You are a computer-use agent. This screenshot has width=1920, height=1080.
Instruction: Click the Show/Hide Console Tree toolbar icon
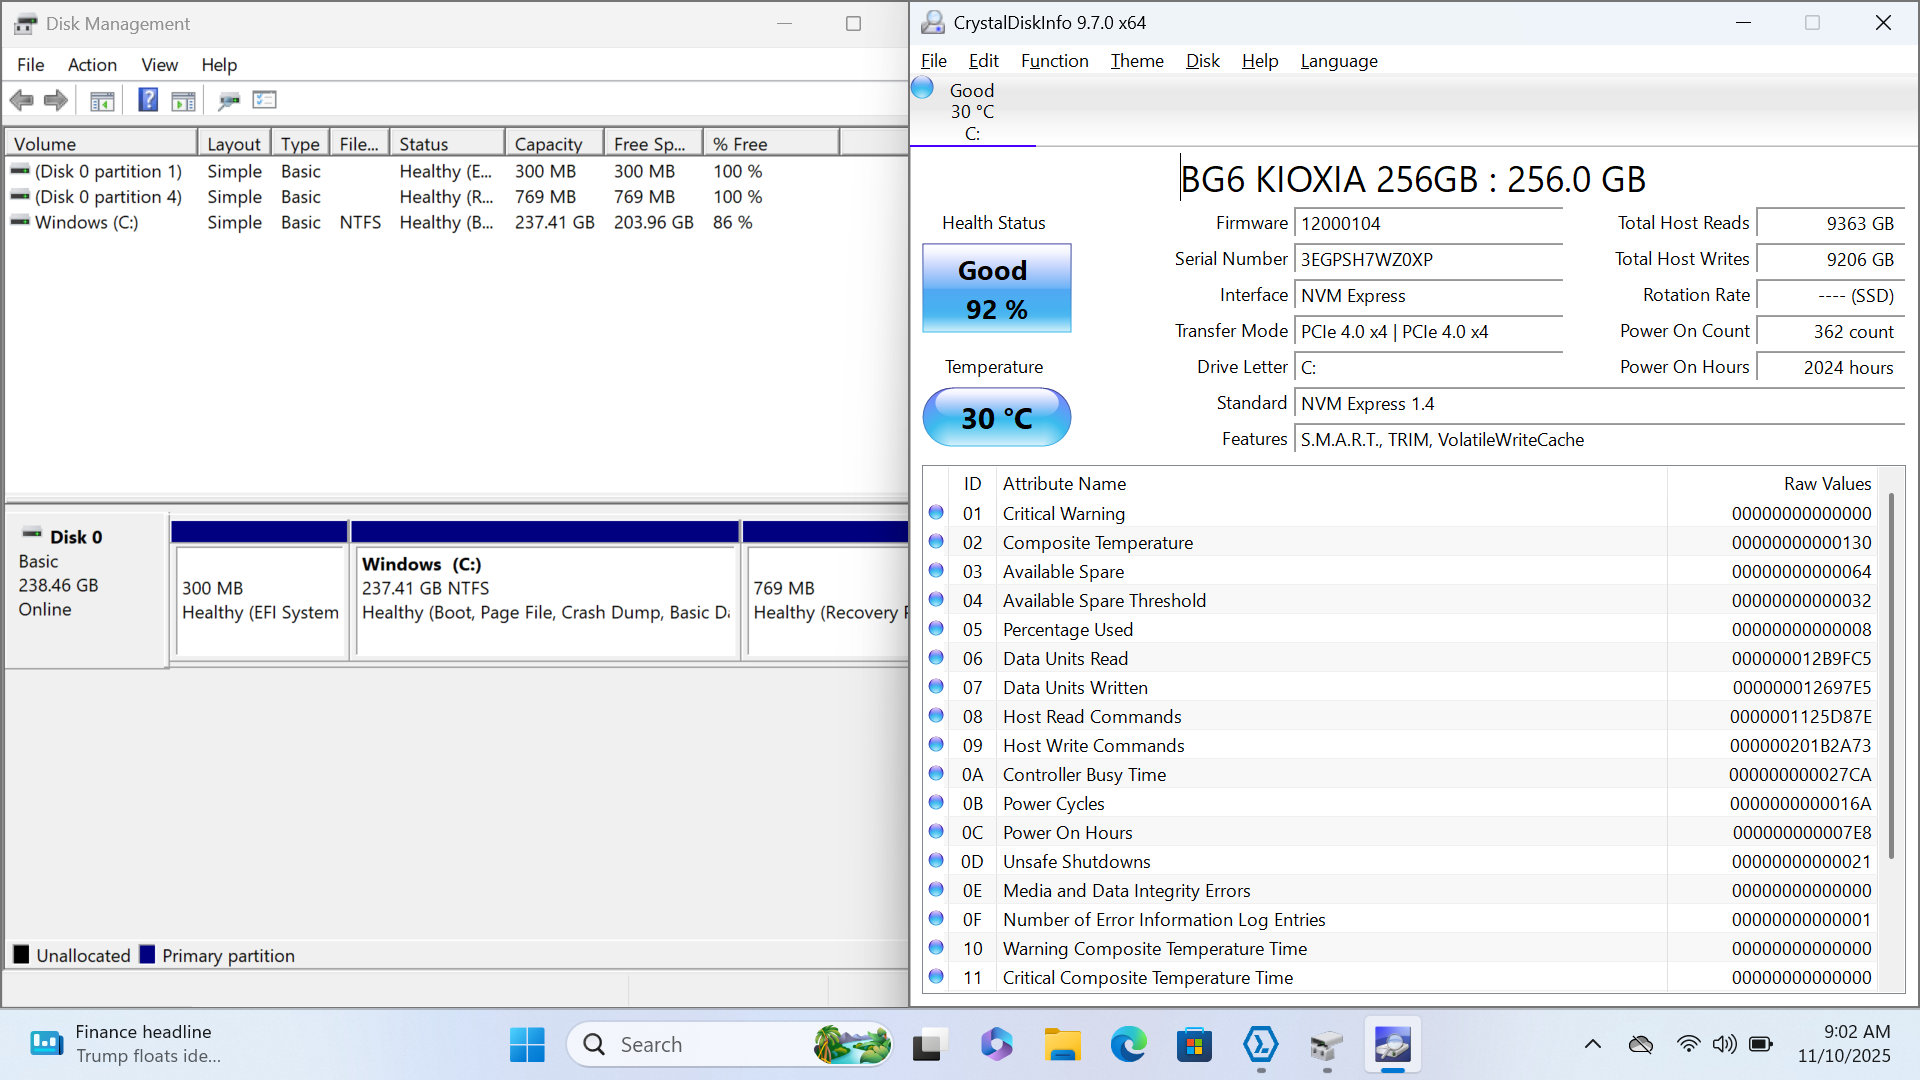point(102,100)
